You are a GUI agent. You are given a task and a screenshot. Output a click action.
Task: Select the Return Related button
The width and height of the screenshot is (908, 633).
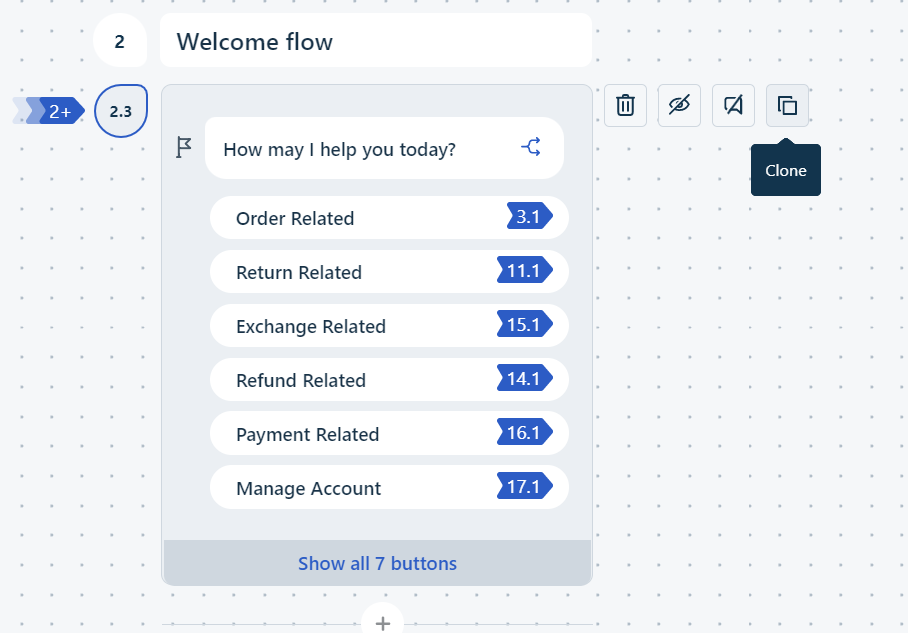pyautogui.click(x=389, y=272)
